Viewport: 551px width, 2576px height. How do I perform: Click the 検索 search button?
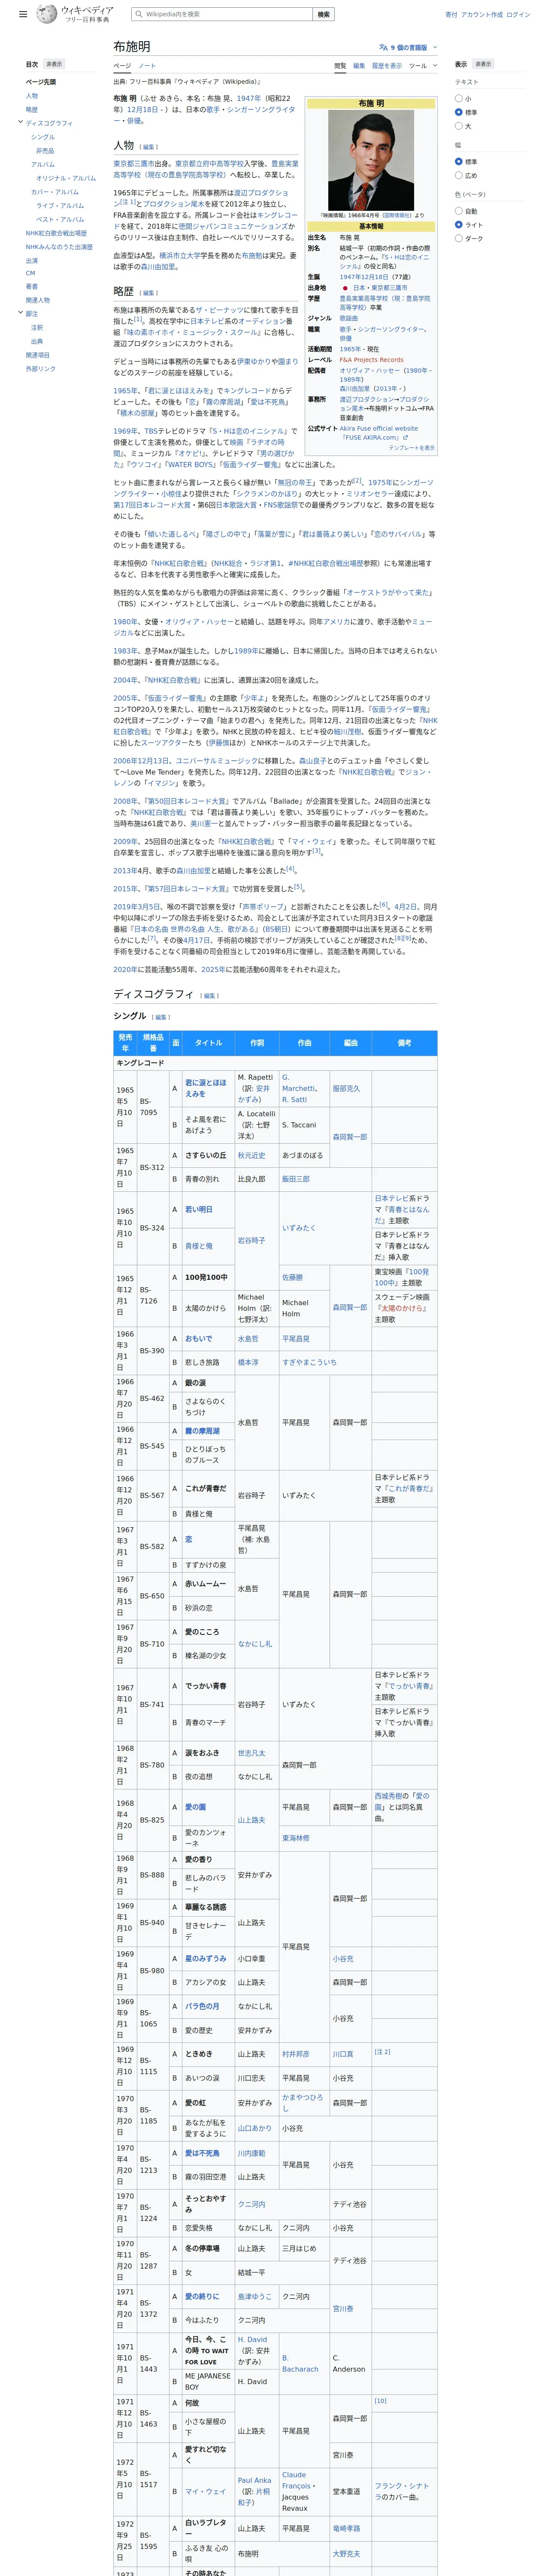click(x=323, y=14)
